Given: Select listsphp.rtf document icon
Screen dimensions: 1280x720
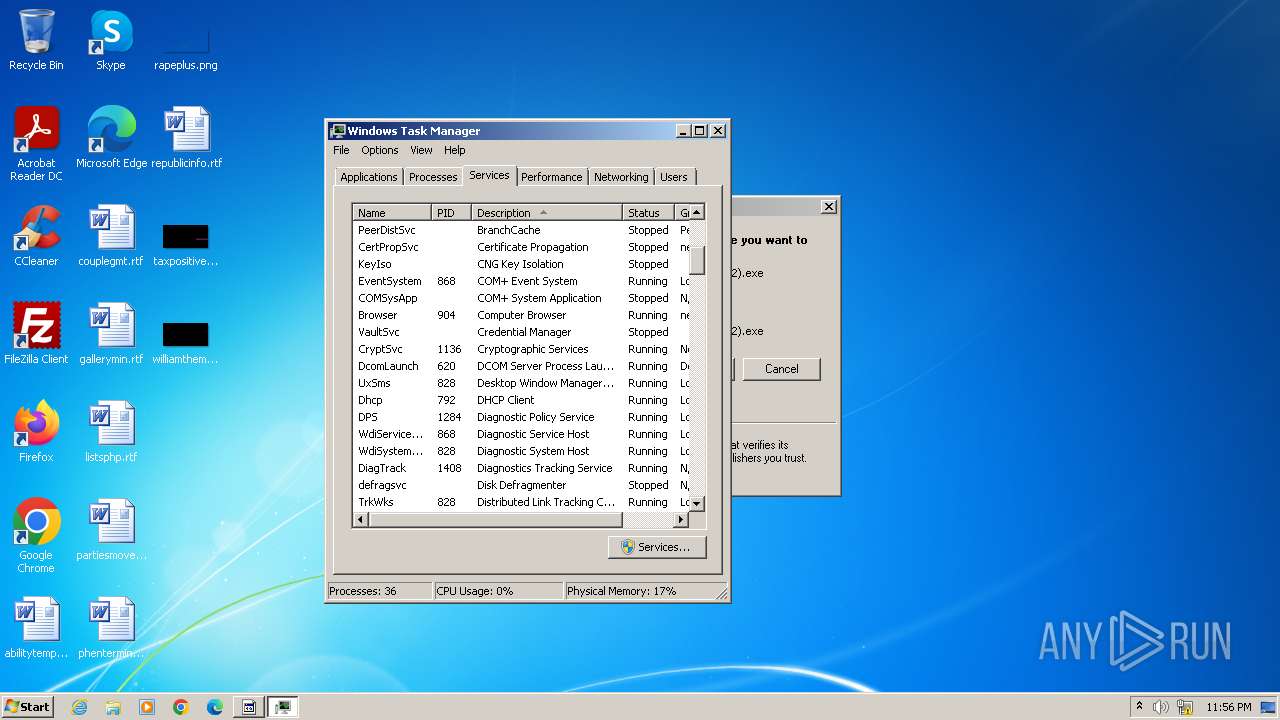Looking at the screenshot, I should pyautogui.click(x=111, y=432).
